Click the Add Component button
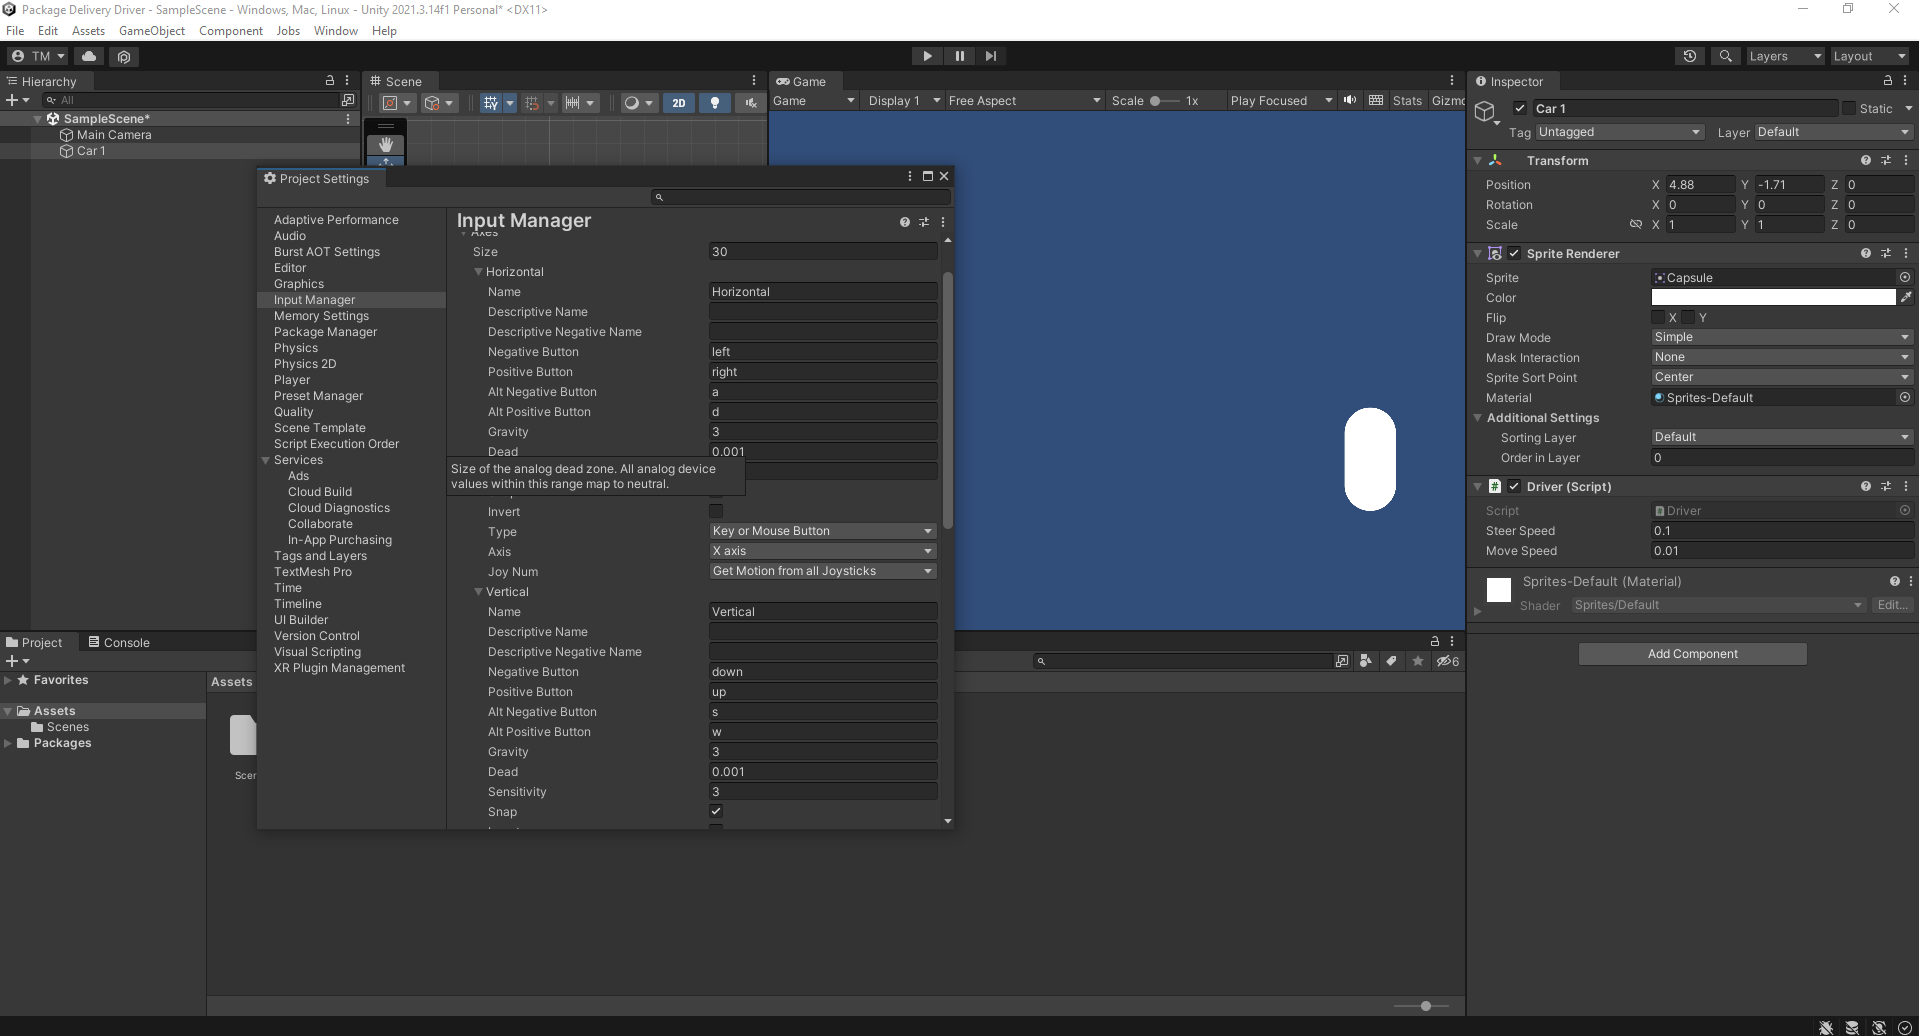 pos(1692,654)
